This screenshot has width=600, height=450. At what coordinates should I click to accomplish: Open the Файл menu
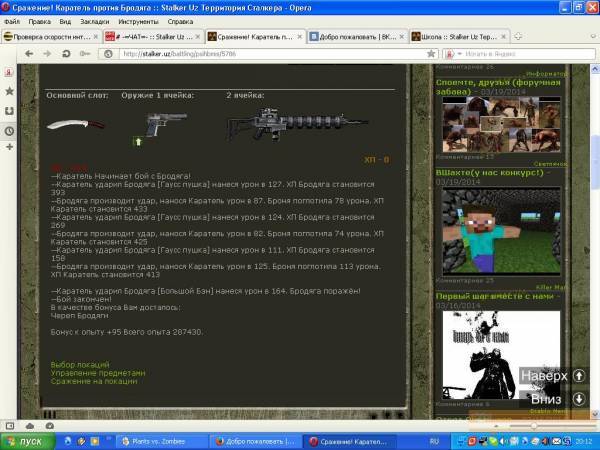pyautogui.click(x=12, y=20)
